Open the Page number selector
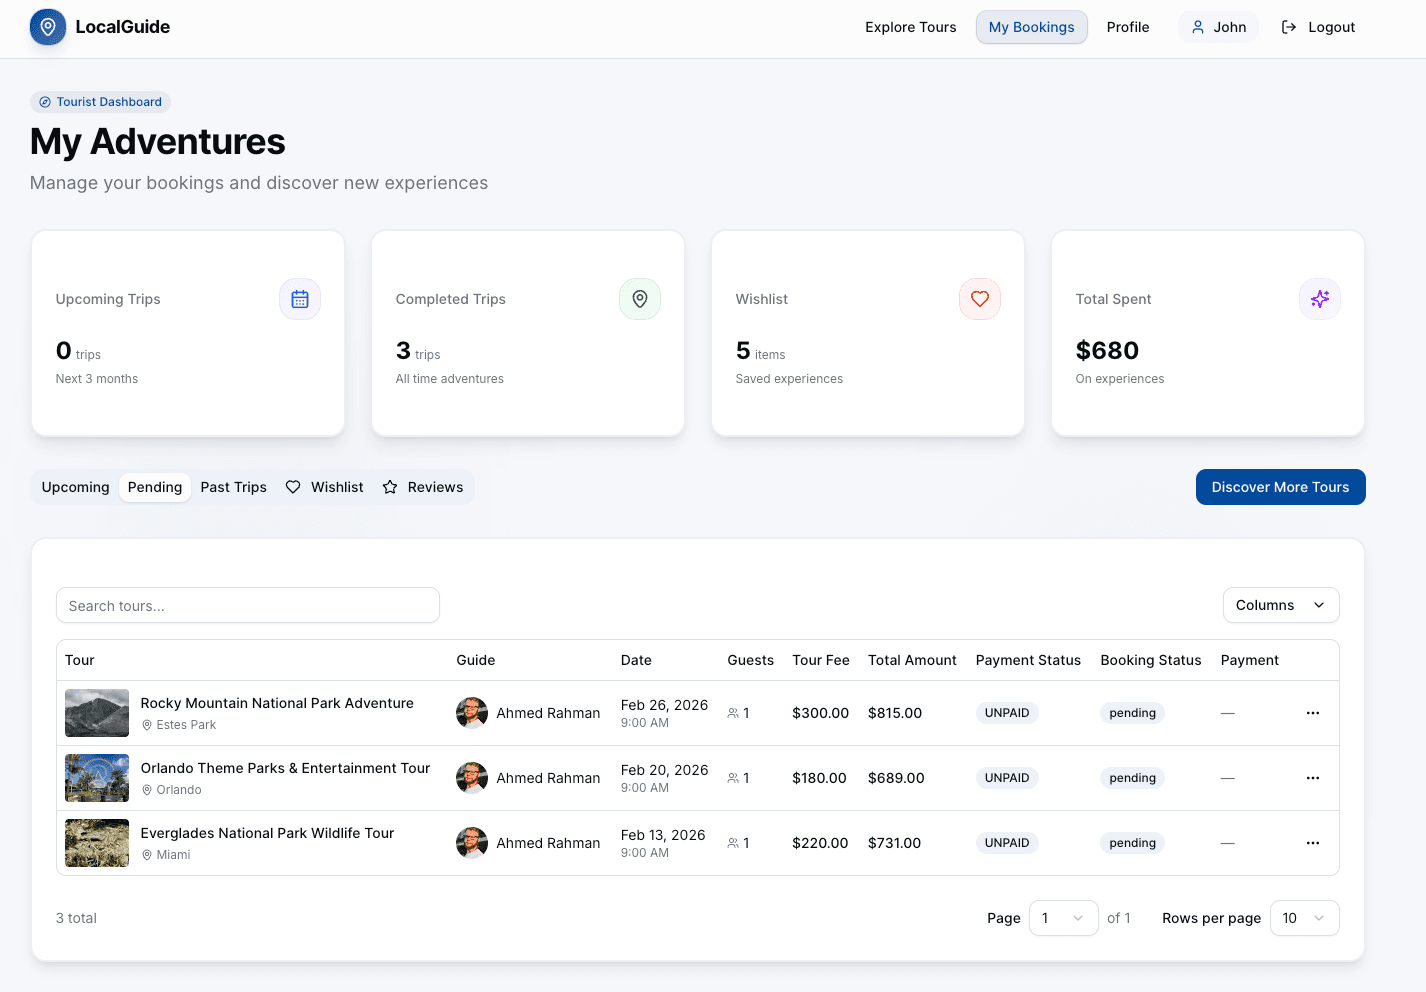Viewport: 1426px width, 992px height. click(x=1063, y=917)
